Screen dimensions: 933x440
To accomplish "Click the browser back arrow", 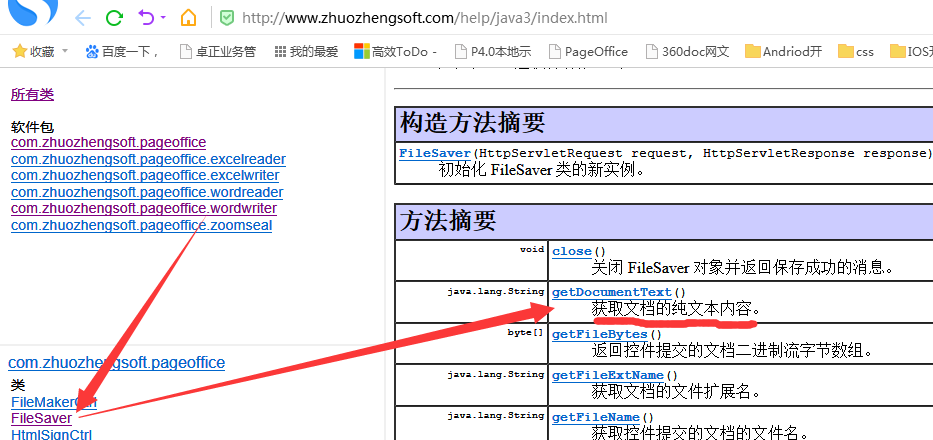I will [x=83, y=18].
